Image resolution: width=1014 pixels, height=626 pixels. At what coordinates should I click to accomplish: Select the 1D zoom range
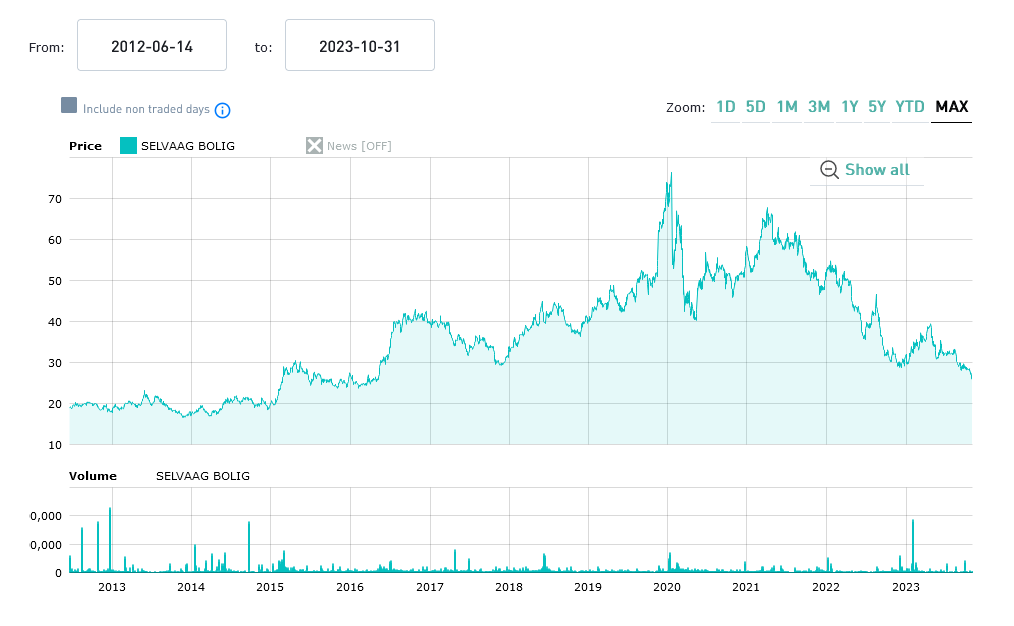(x=726, y=107)
